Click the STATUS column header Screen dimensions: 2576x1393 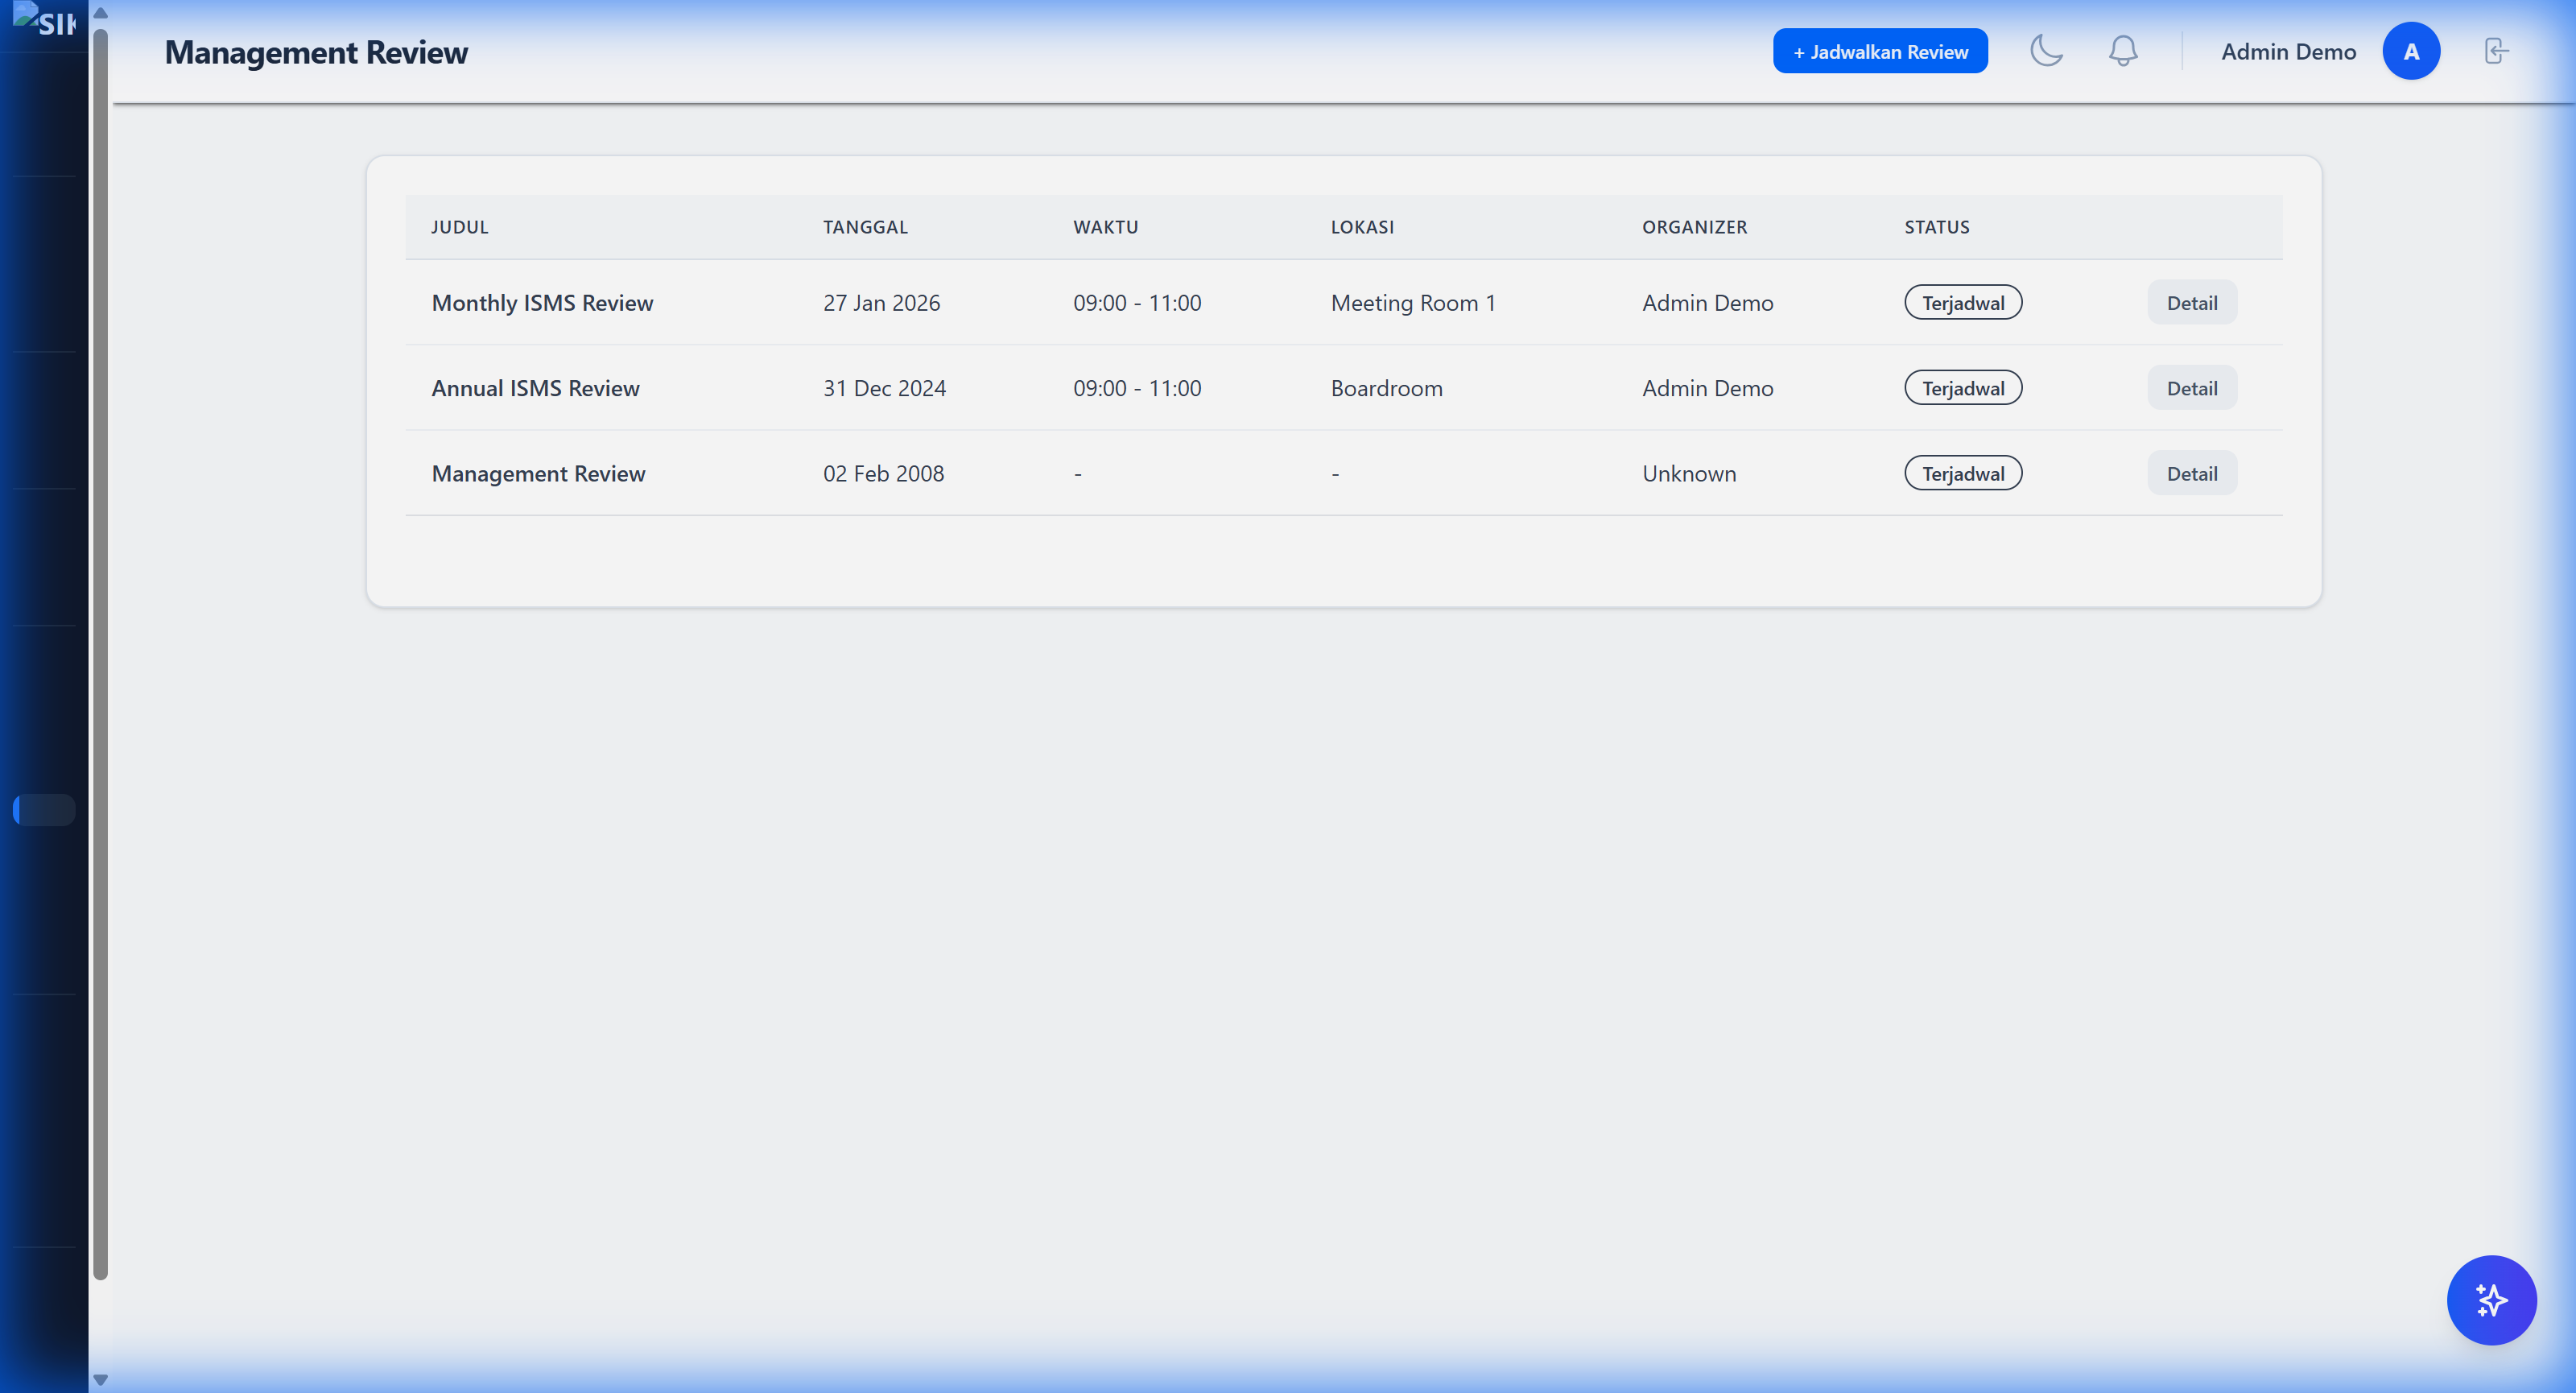click(x=1936, y=227)
